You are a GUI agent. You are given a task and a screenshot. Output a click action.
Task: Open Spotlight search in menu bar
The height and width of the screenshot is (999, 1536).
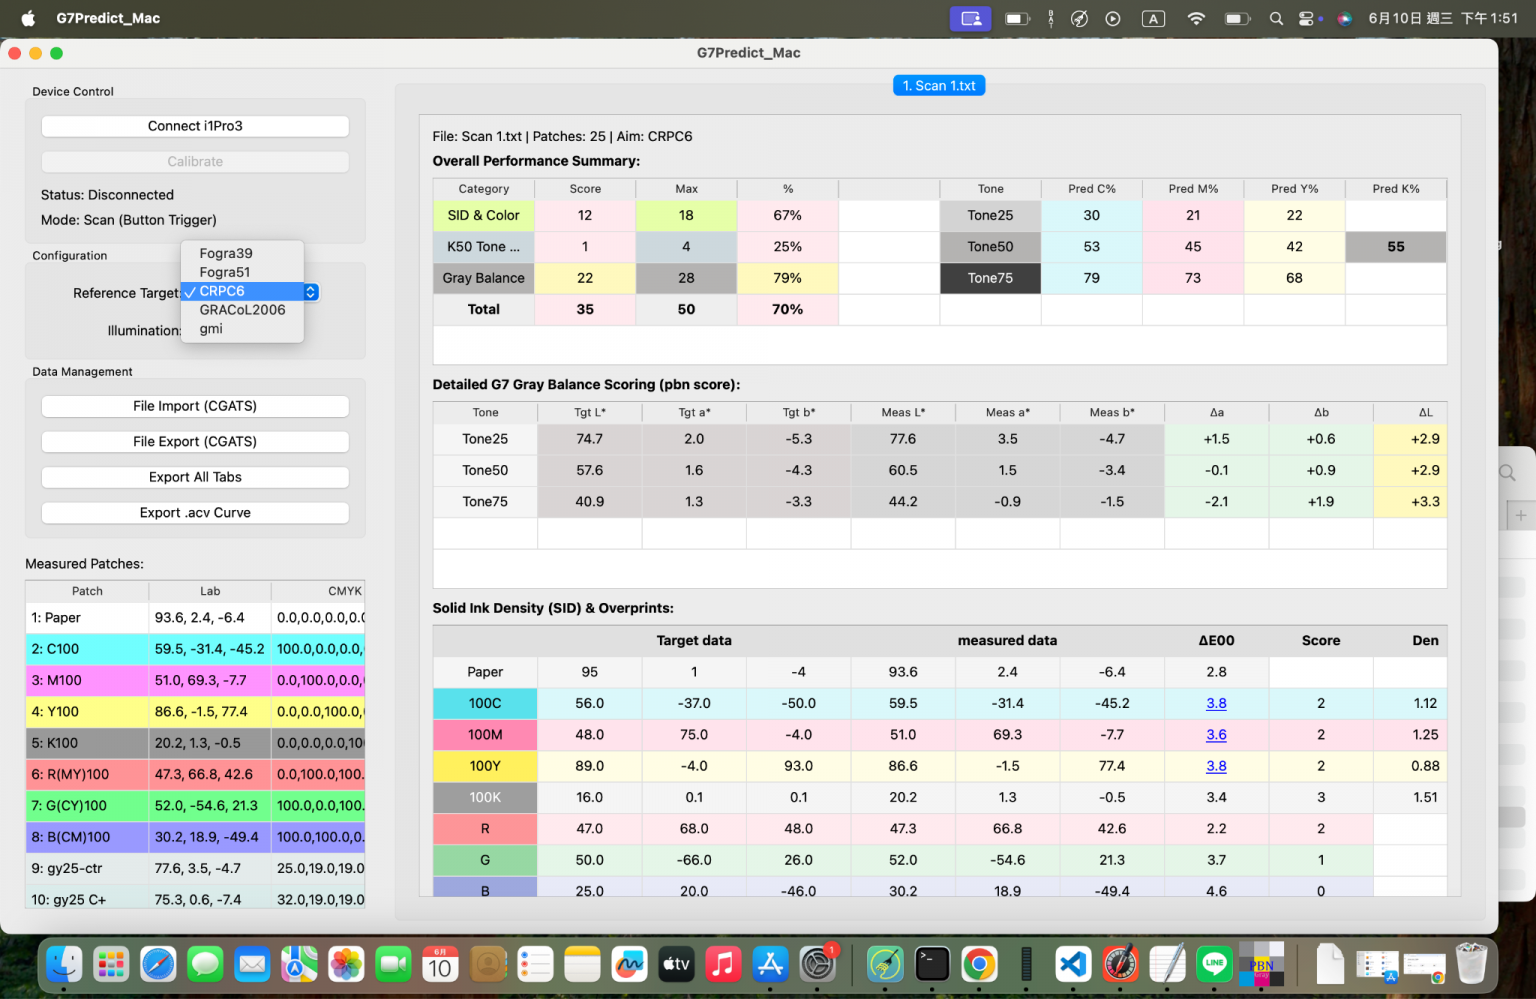(1276, 18)
